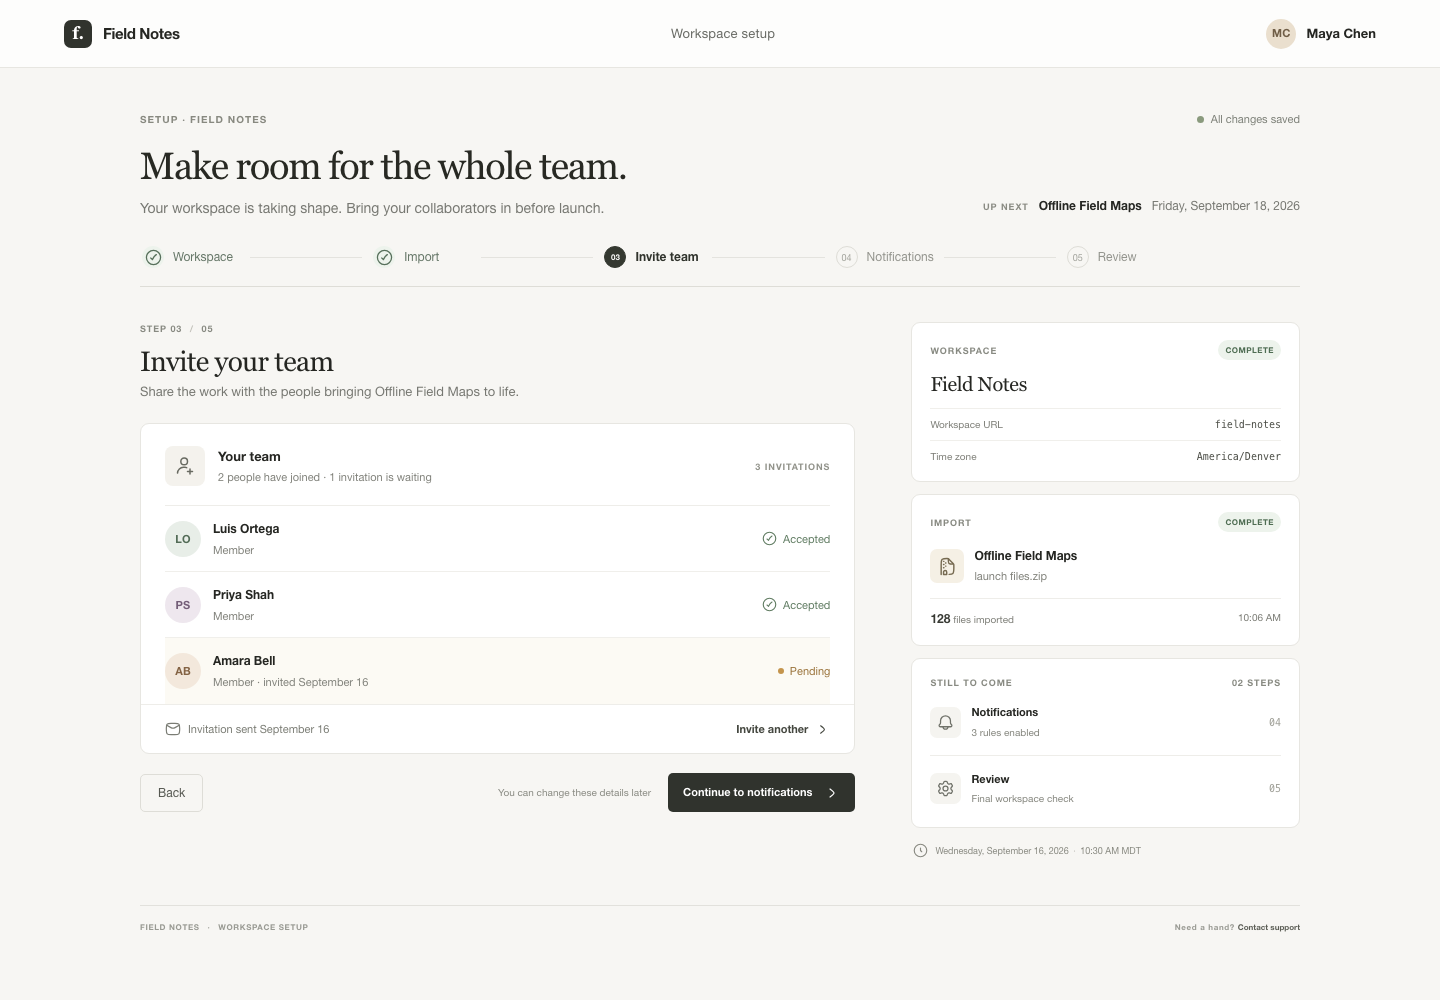The height and width of the screenshot is (1000, 1440).
Task: Jump to the Notifications step
Action: pos(885,257)
